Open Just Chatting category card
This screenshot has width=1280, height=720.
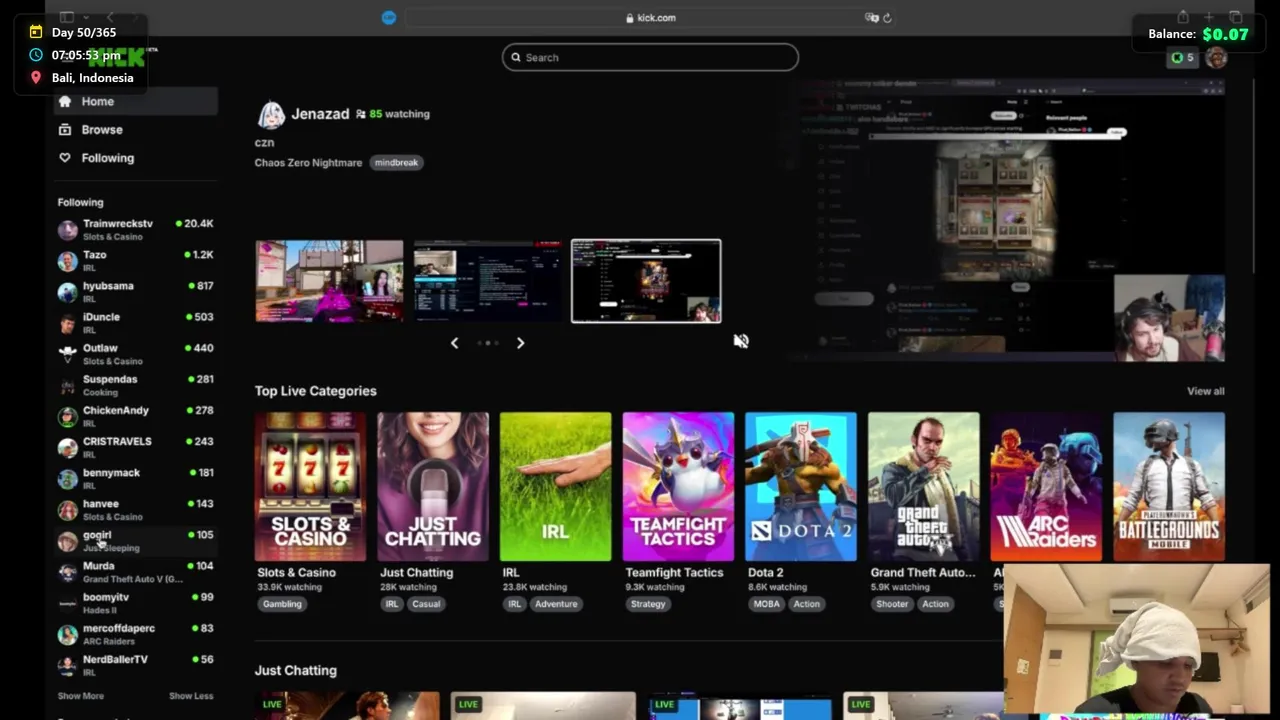[433, 486]
